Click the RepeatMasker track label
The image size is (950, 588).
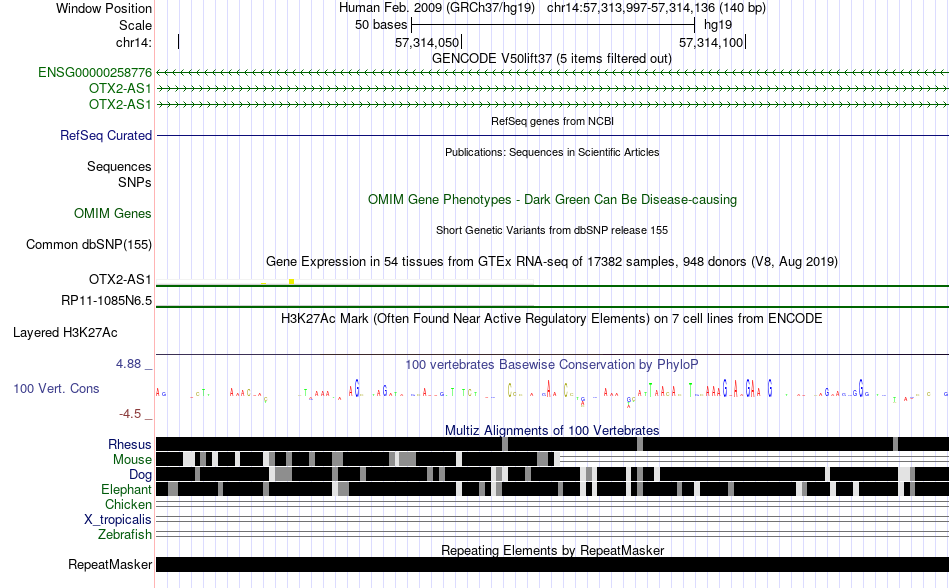110,564
